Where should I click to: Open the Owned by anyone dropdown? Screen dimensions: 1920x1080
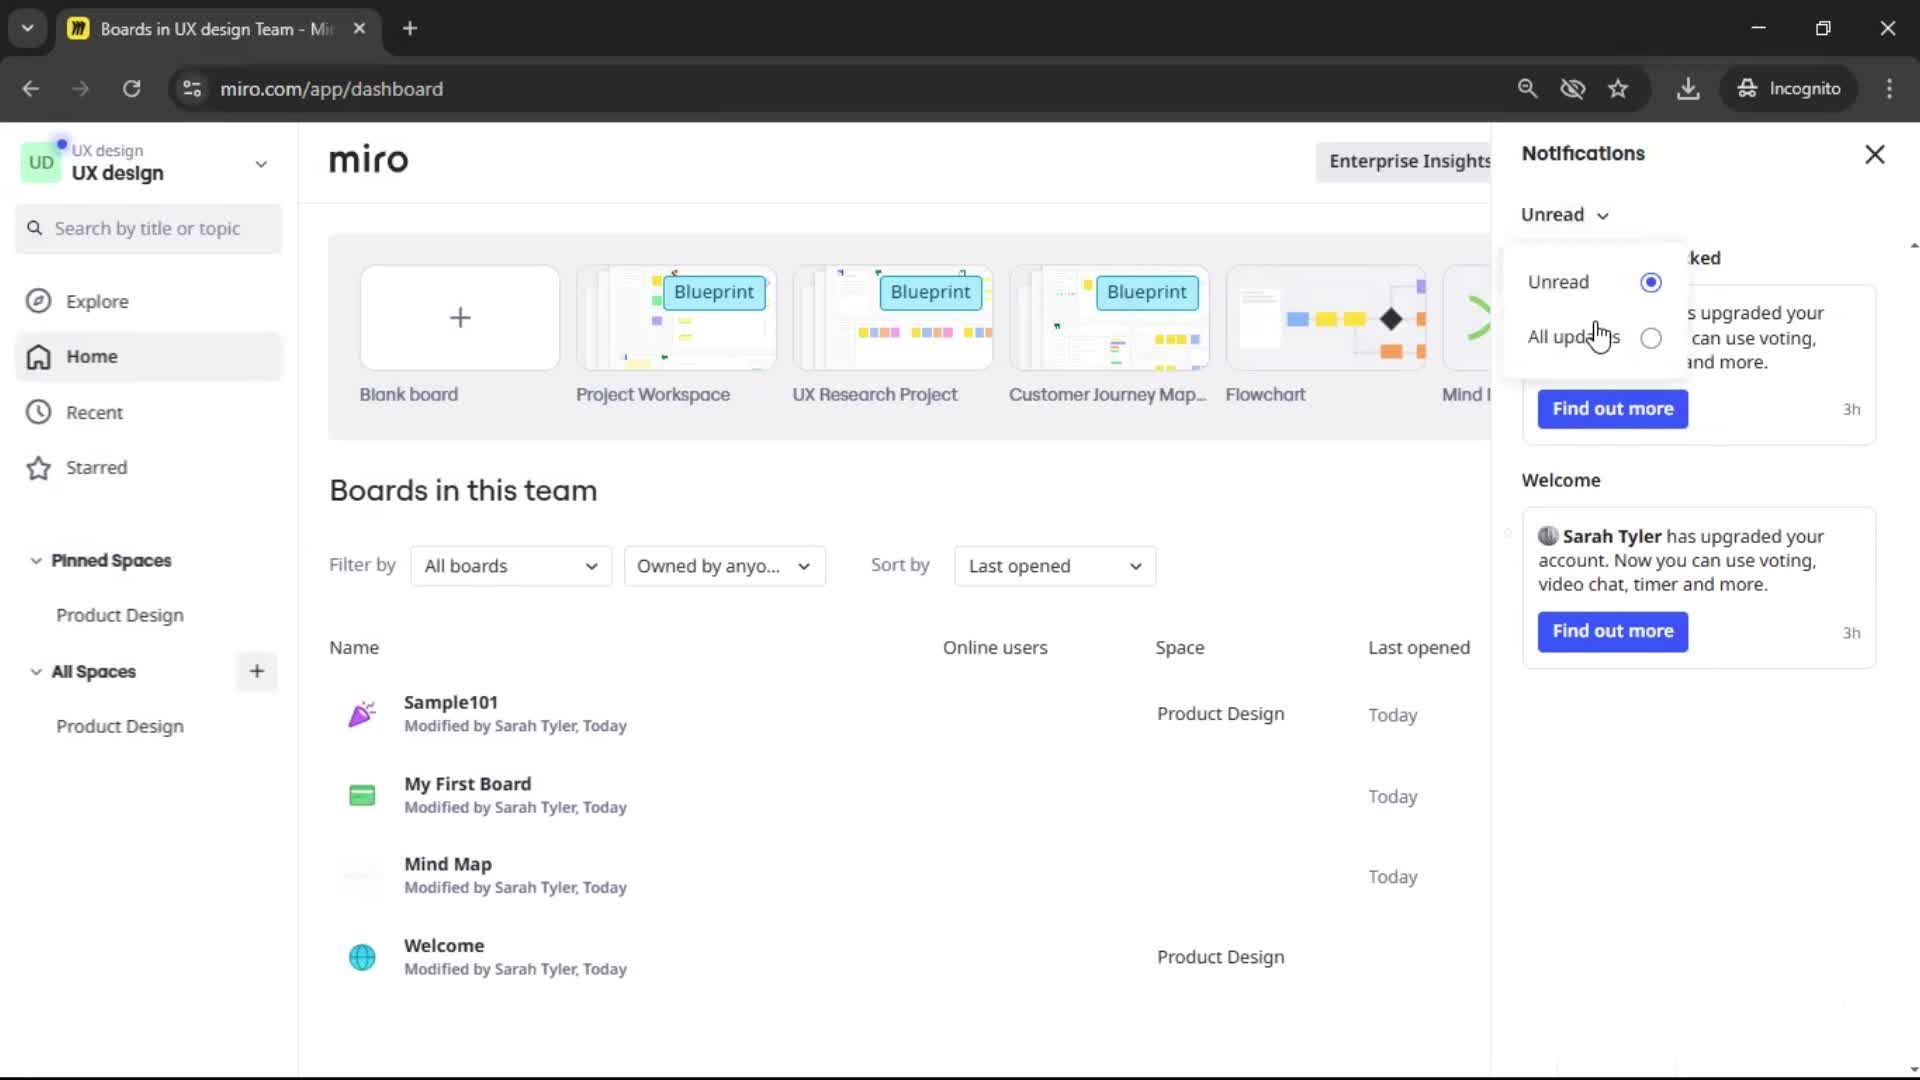pos(724,566)
